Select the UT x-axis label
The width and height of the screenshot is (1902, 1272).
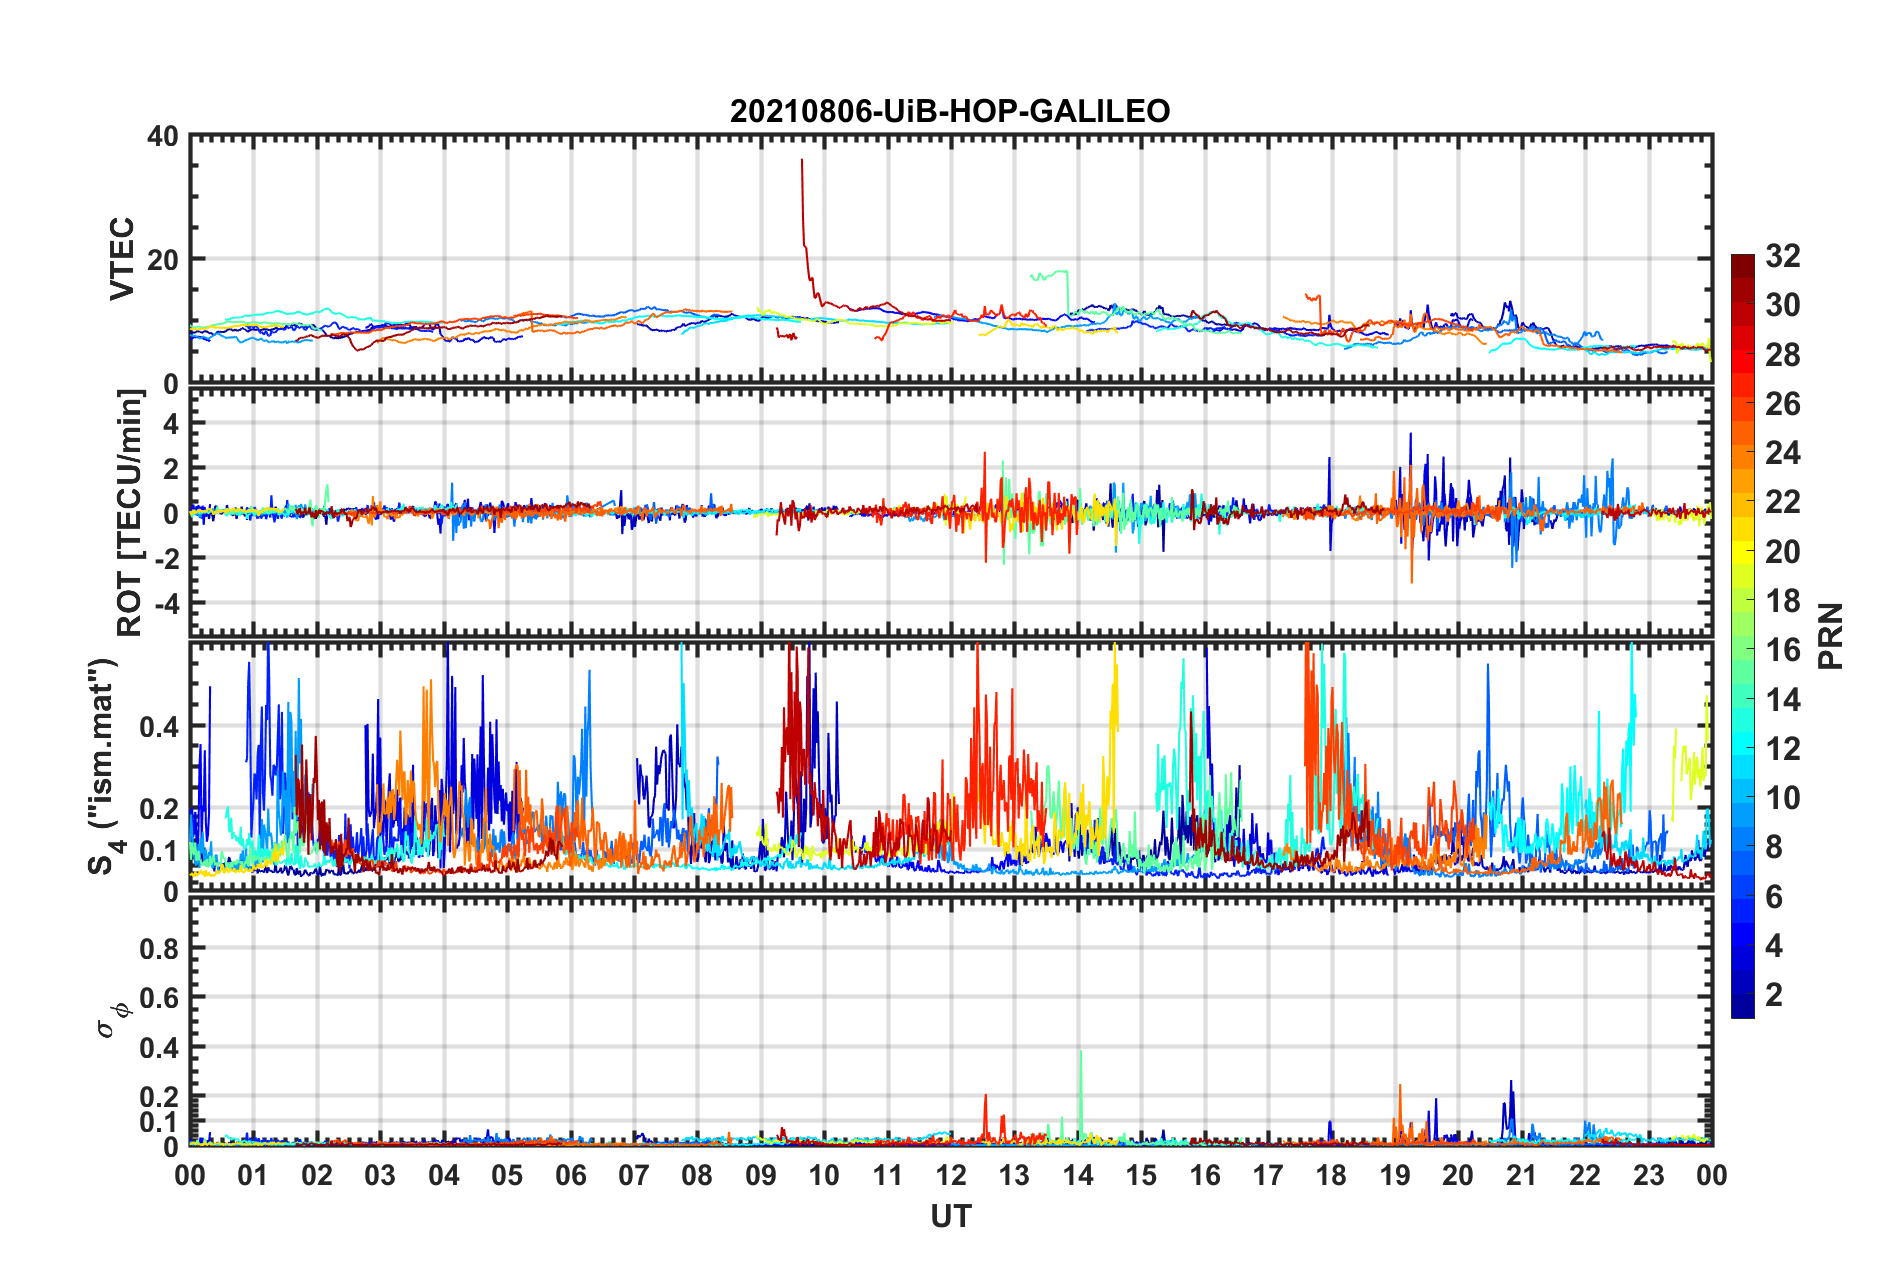[x=951, y=1216]
